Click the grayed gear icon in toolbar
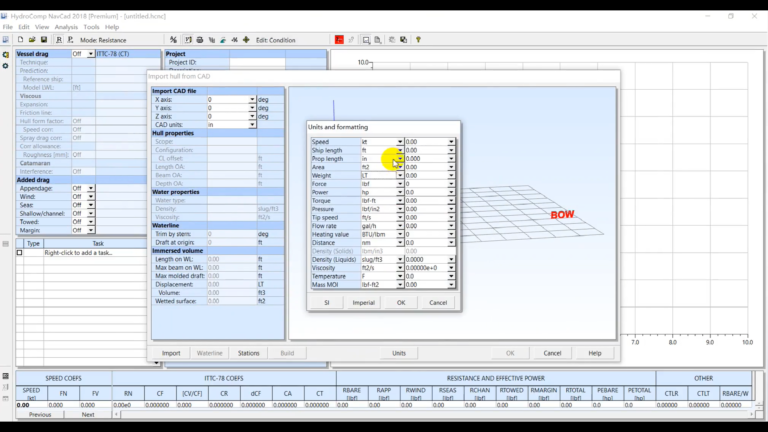 [392, 40]
